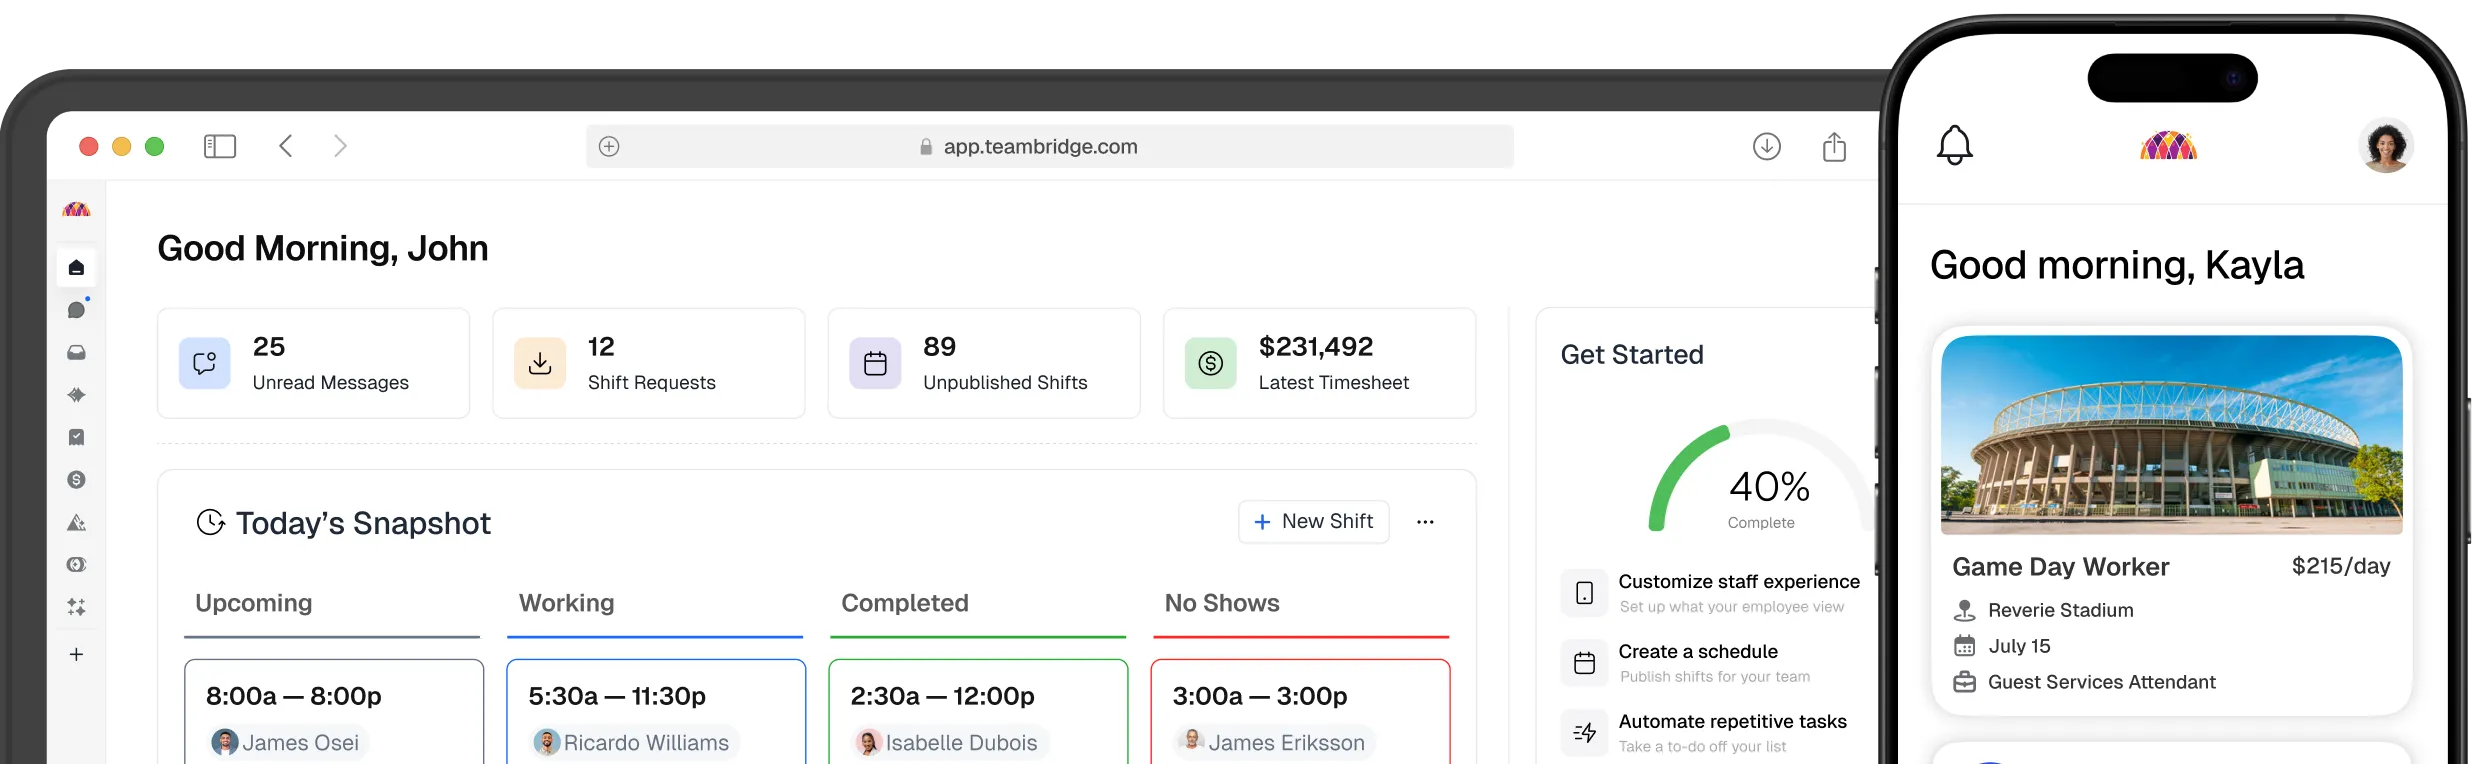Open the 3:00a — 3:00p shift card
Image resolution: width=2478 pixels, height=764 pixels.
(1300, 712)
